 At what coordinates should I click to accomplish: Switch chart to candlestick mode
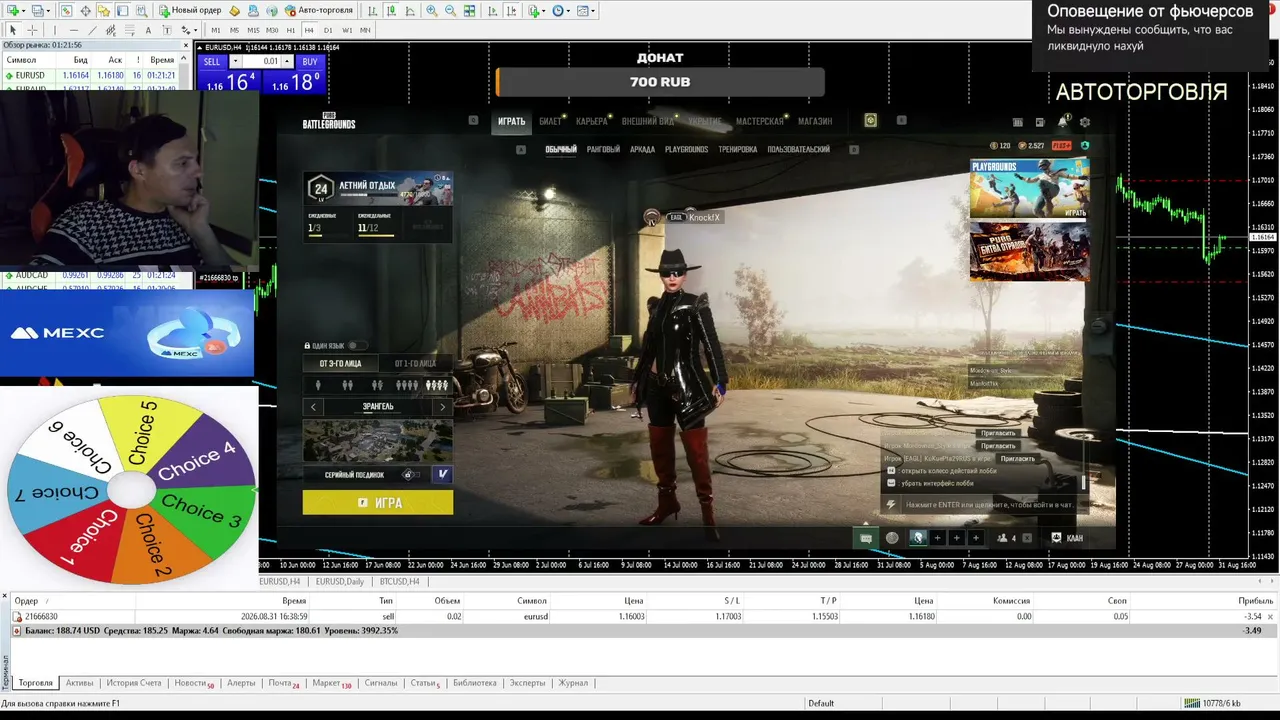coord(391,11)
